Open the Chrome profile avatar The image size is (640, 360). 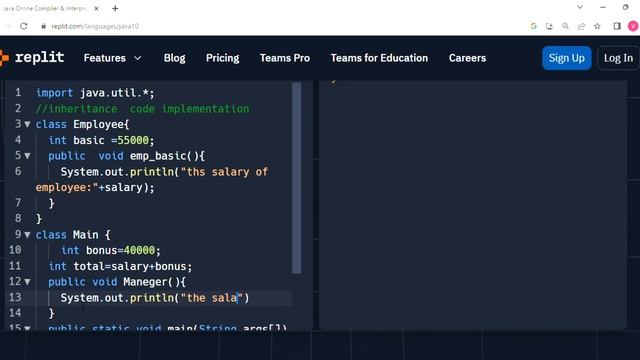pos(633,26)
